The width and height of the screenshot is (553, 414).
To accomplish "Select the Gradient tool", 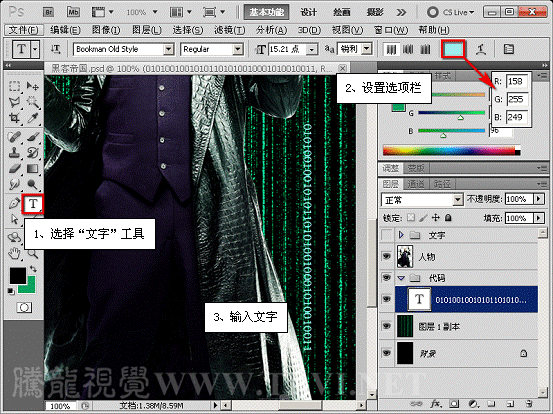I will click(32, 169).
